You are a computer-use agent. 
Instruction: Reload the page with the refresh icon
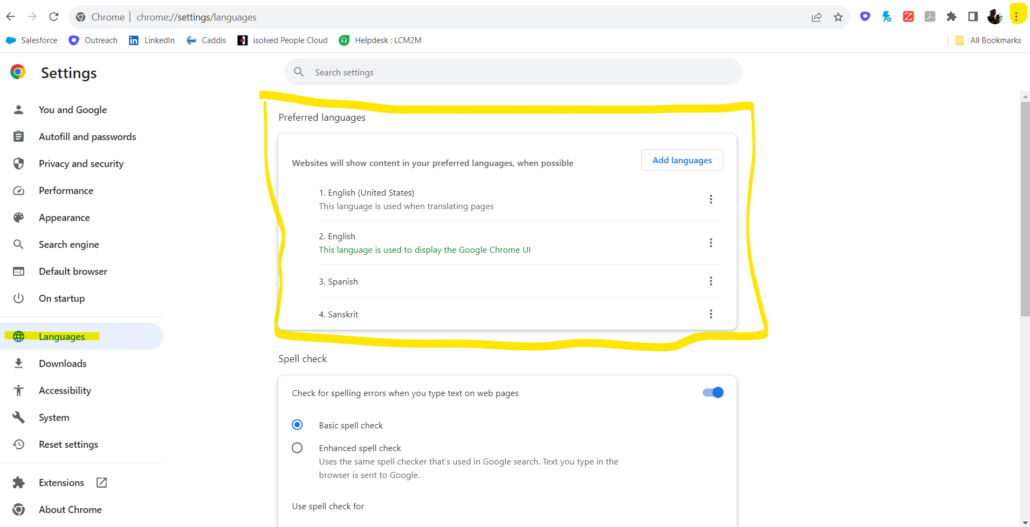53,17
